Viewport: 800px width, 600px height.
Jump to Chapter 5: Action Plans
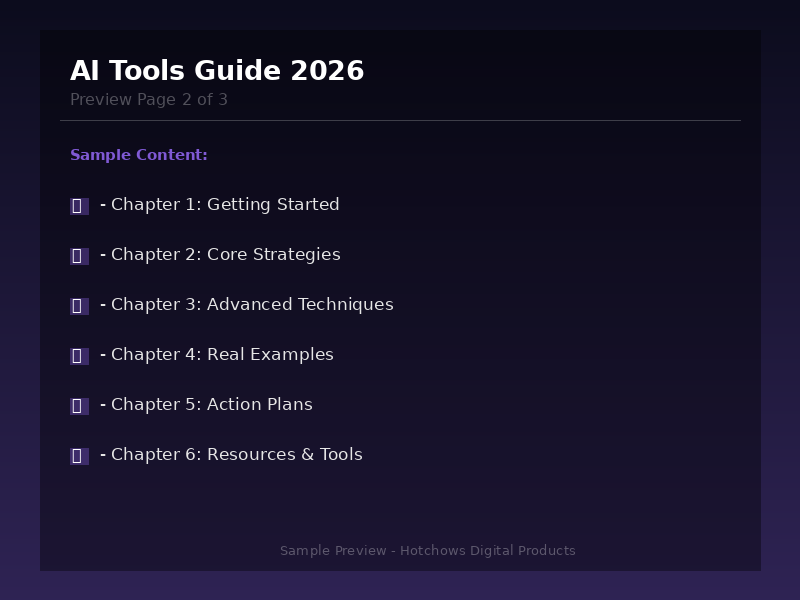(x=211, y=405)
